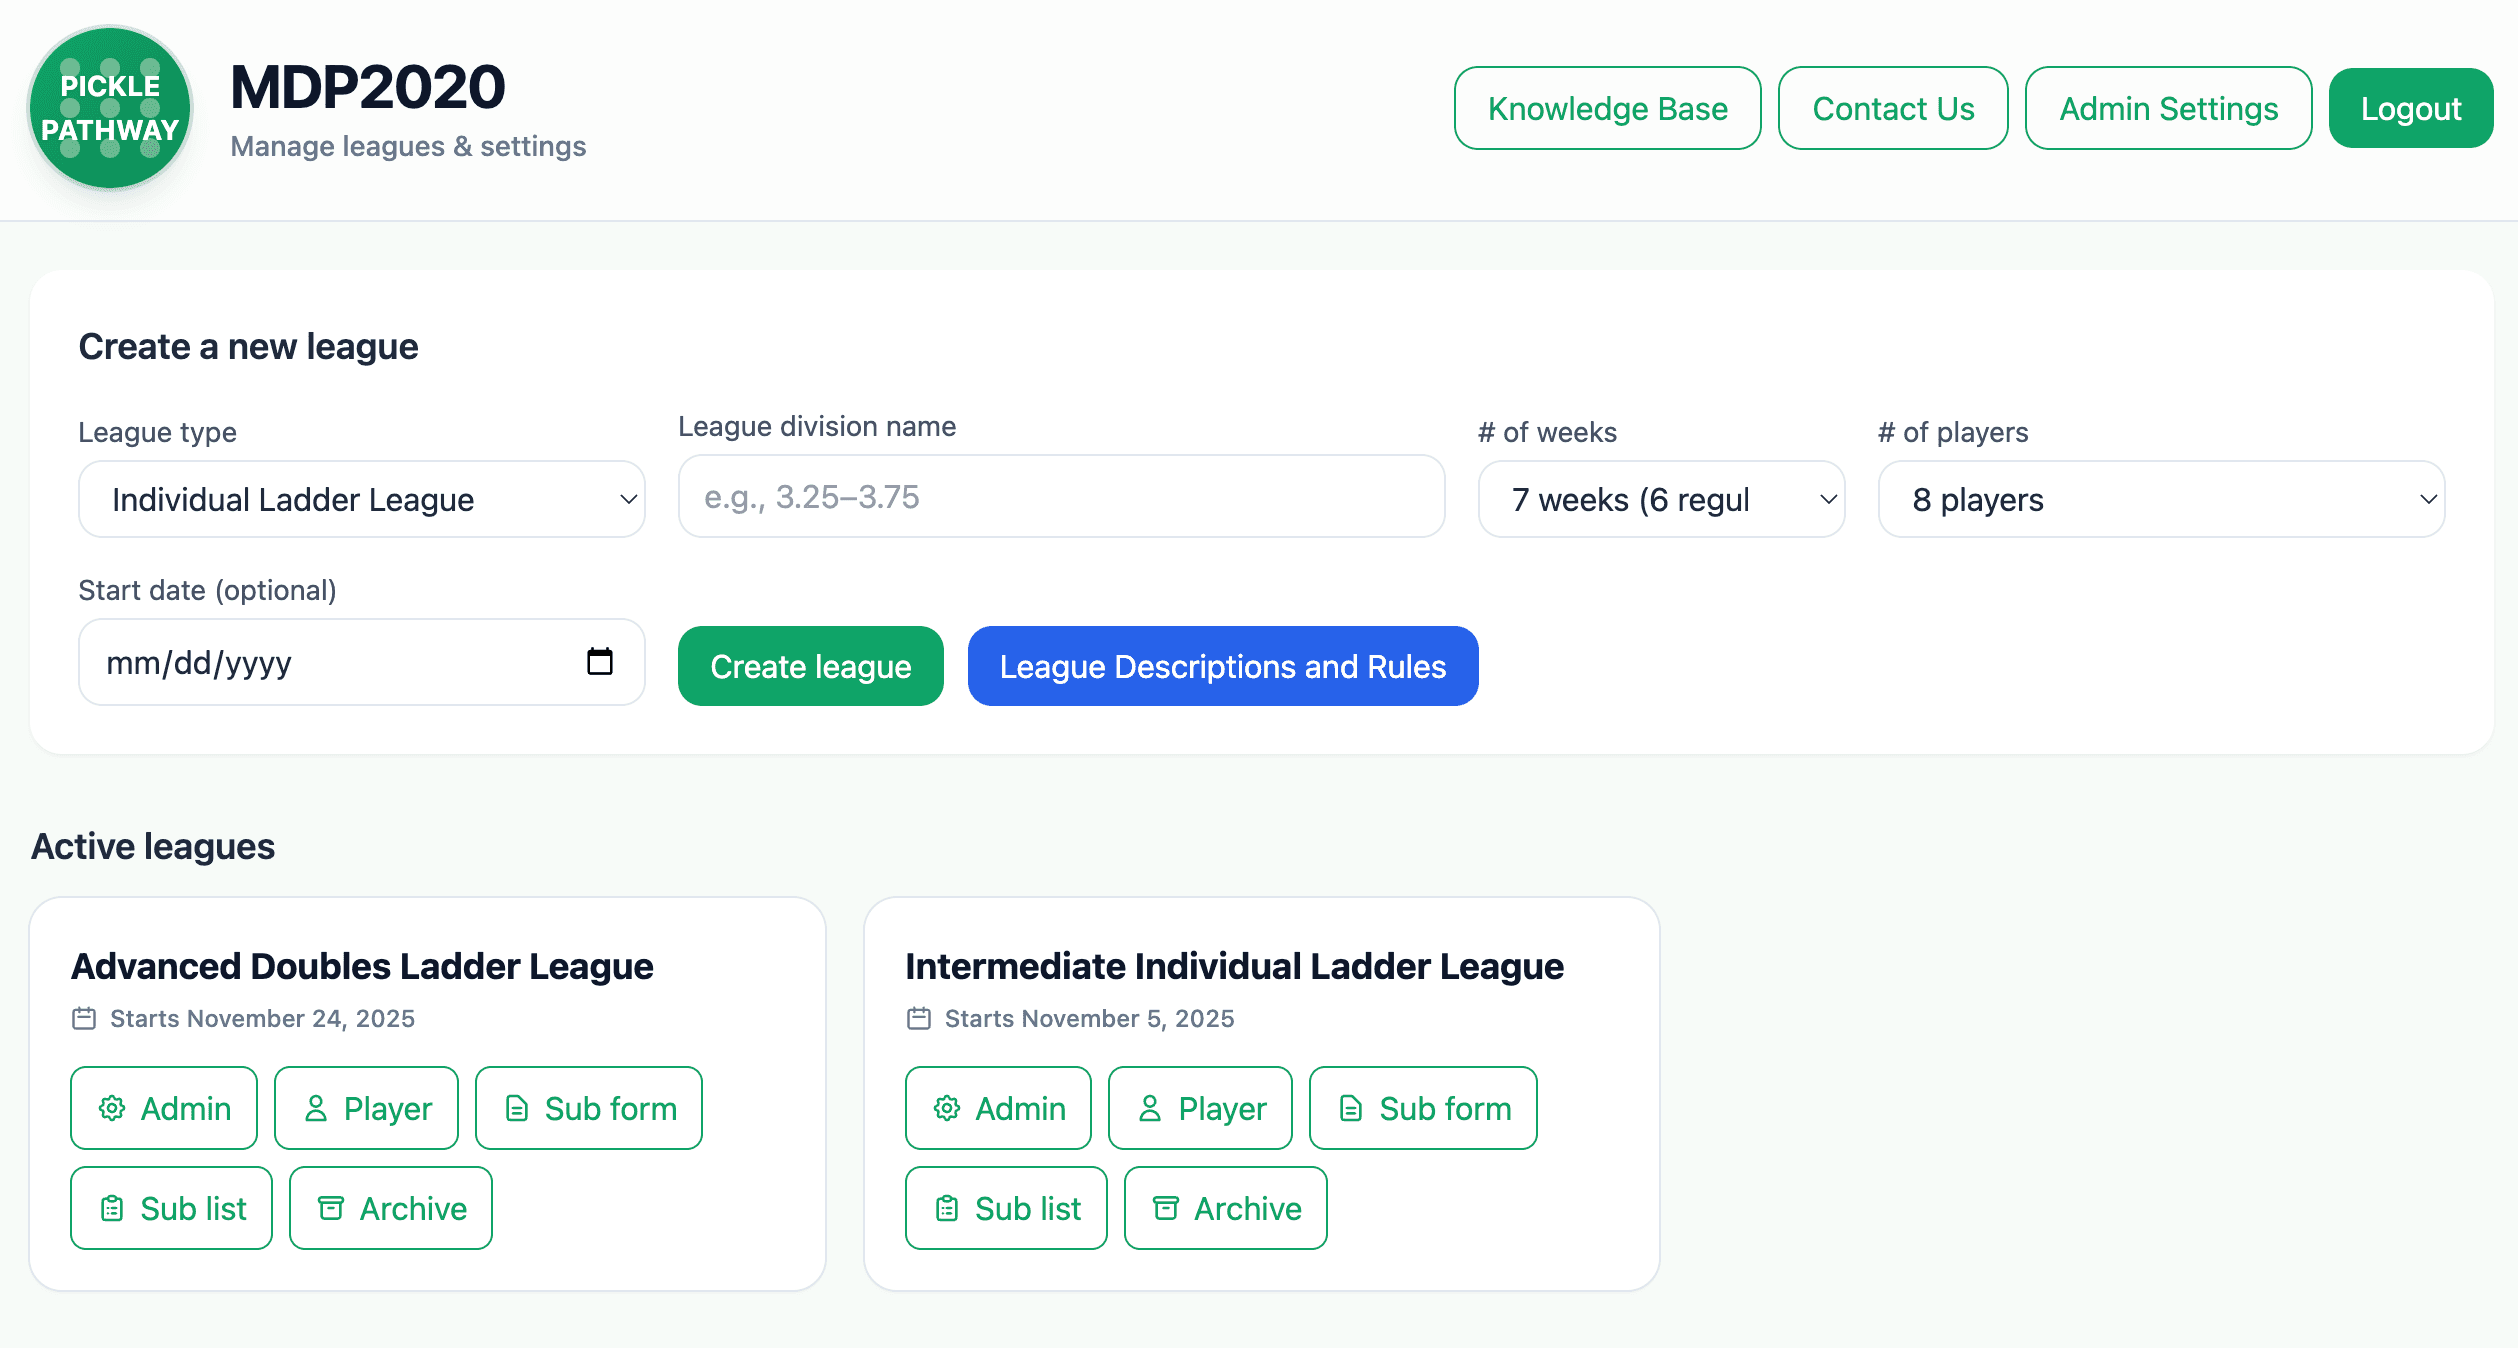The image size is (2518, 1348).
Task: Open Admin panel for Intermediate Individual Ladder League
Action: point(997,1108)
